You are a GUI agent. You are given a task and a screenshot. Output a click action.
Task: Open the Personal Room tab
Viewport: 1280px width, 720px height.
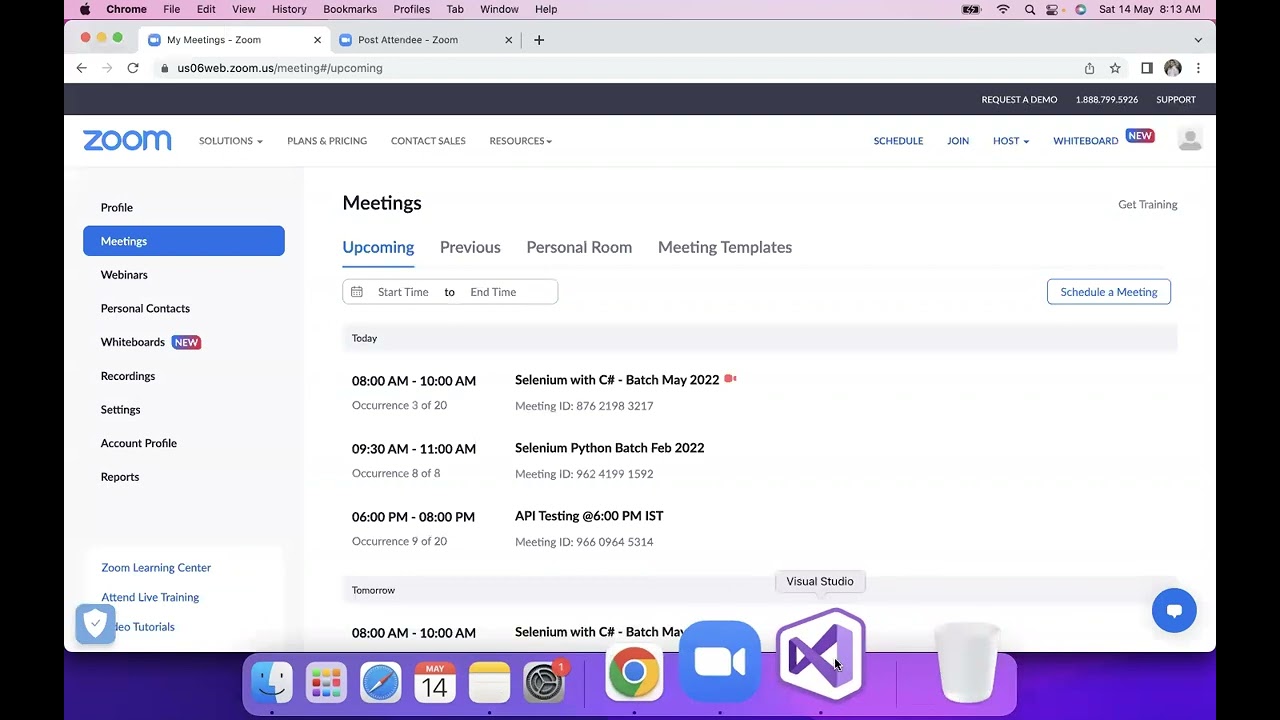coord(579,247)
